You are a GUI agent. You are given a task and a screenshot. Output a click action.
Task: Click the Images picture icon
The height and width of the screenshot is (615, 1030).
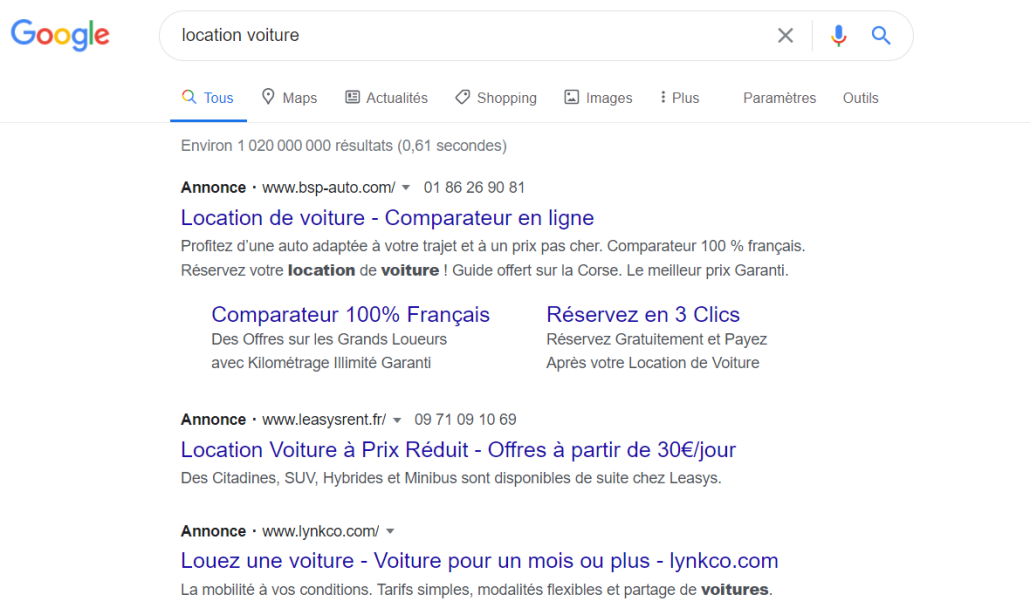click(571, 97)
